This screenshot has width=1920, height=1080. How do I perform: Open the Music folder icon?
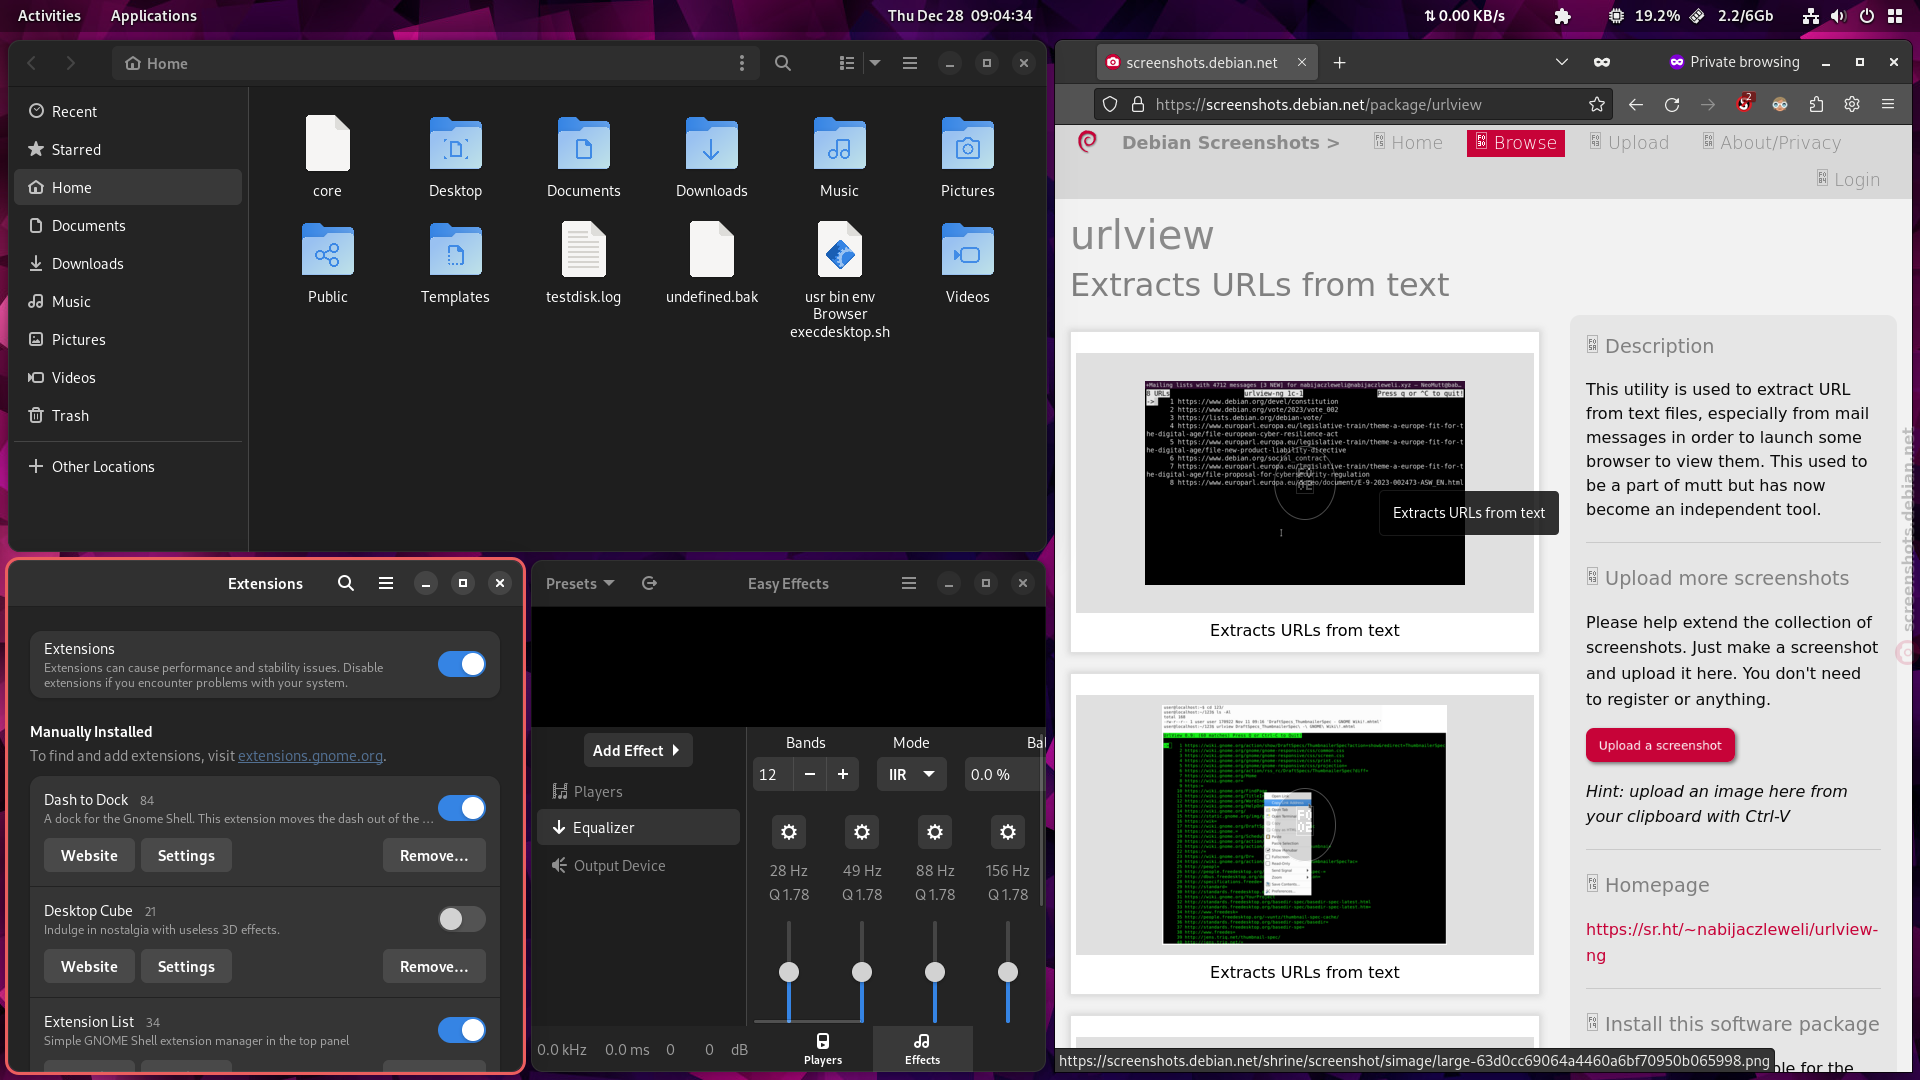pyautogui.click(x=840, y=143)
